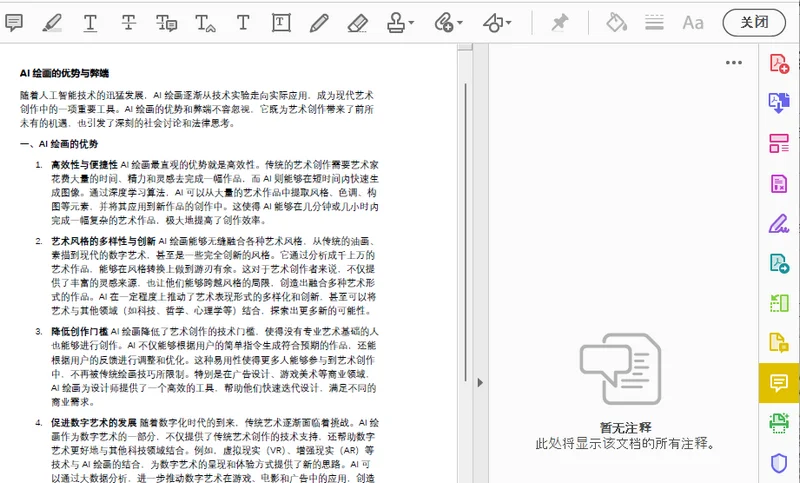Open the pink Edit PDF layout tool
Screen dimensions: 800x483
pyautogui.click(x=779, y=143)
